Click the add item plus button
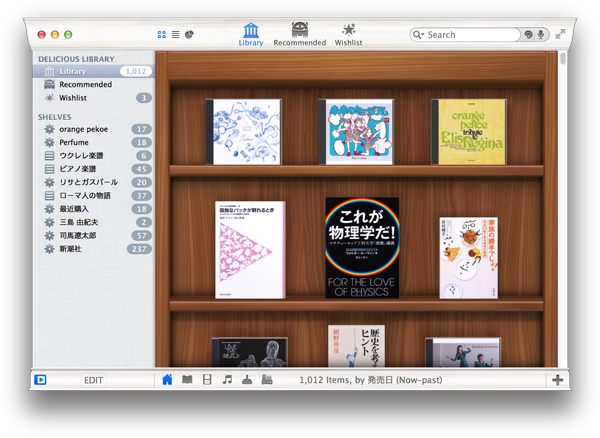Viewport: 600px width, 438px height. (557, 380)
